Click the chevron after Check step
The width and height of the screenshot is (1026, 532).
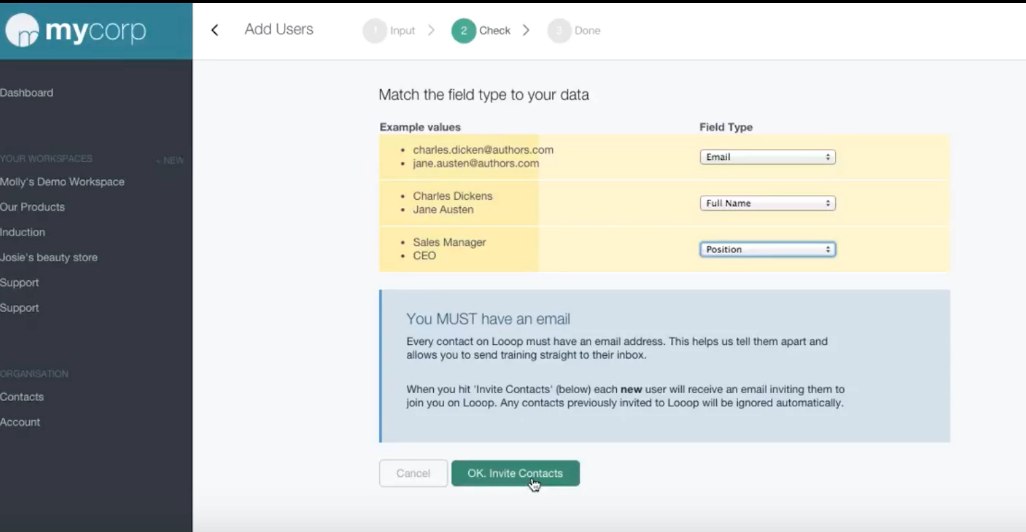[526, 30]
